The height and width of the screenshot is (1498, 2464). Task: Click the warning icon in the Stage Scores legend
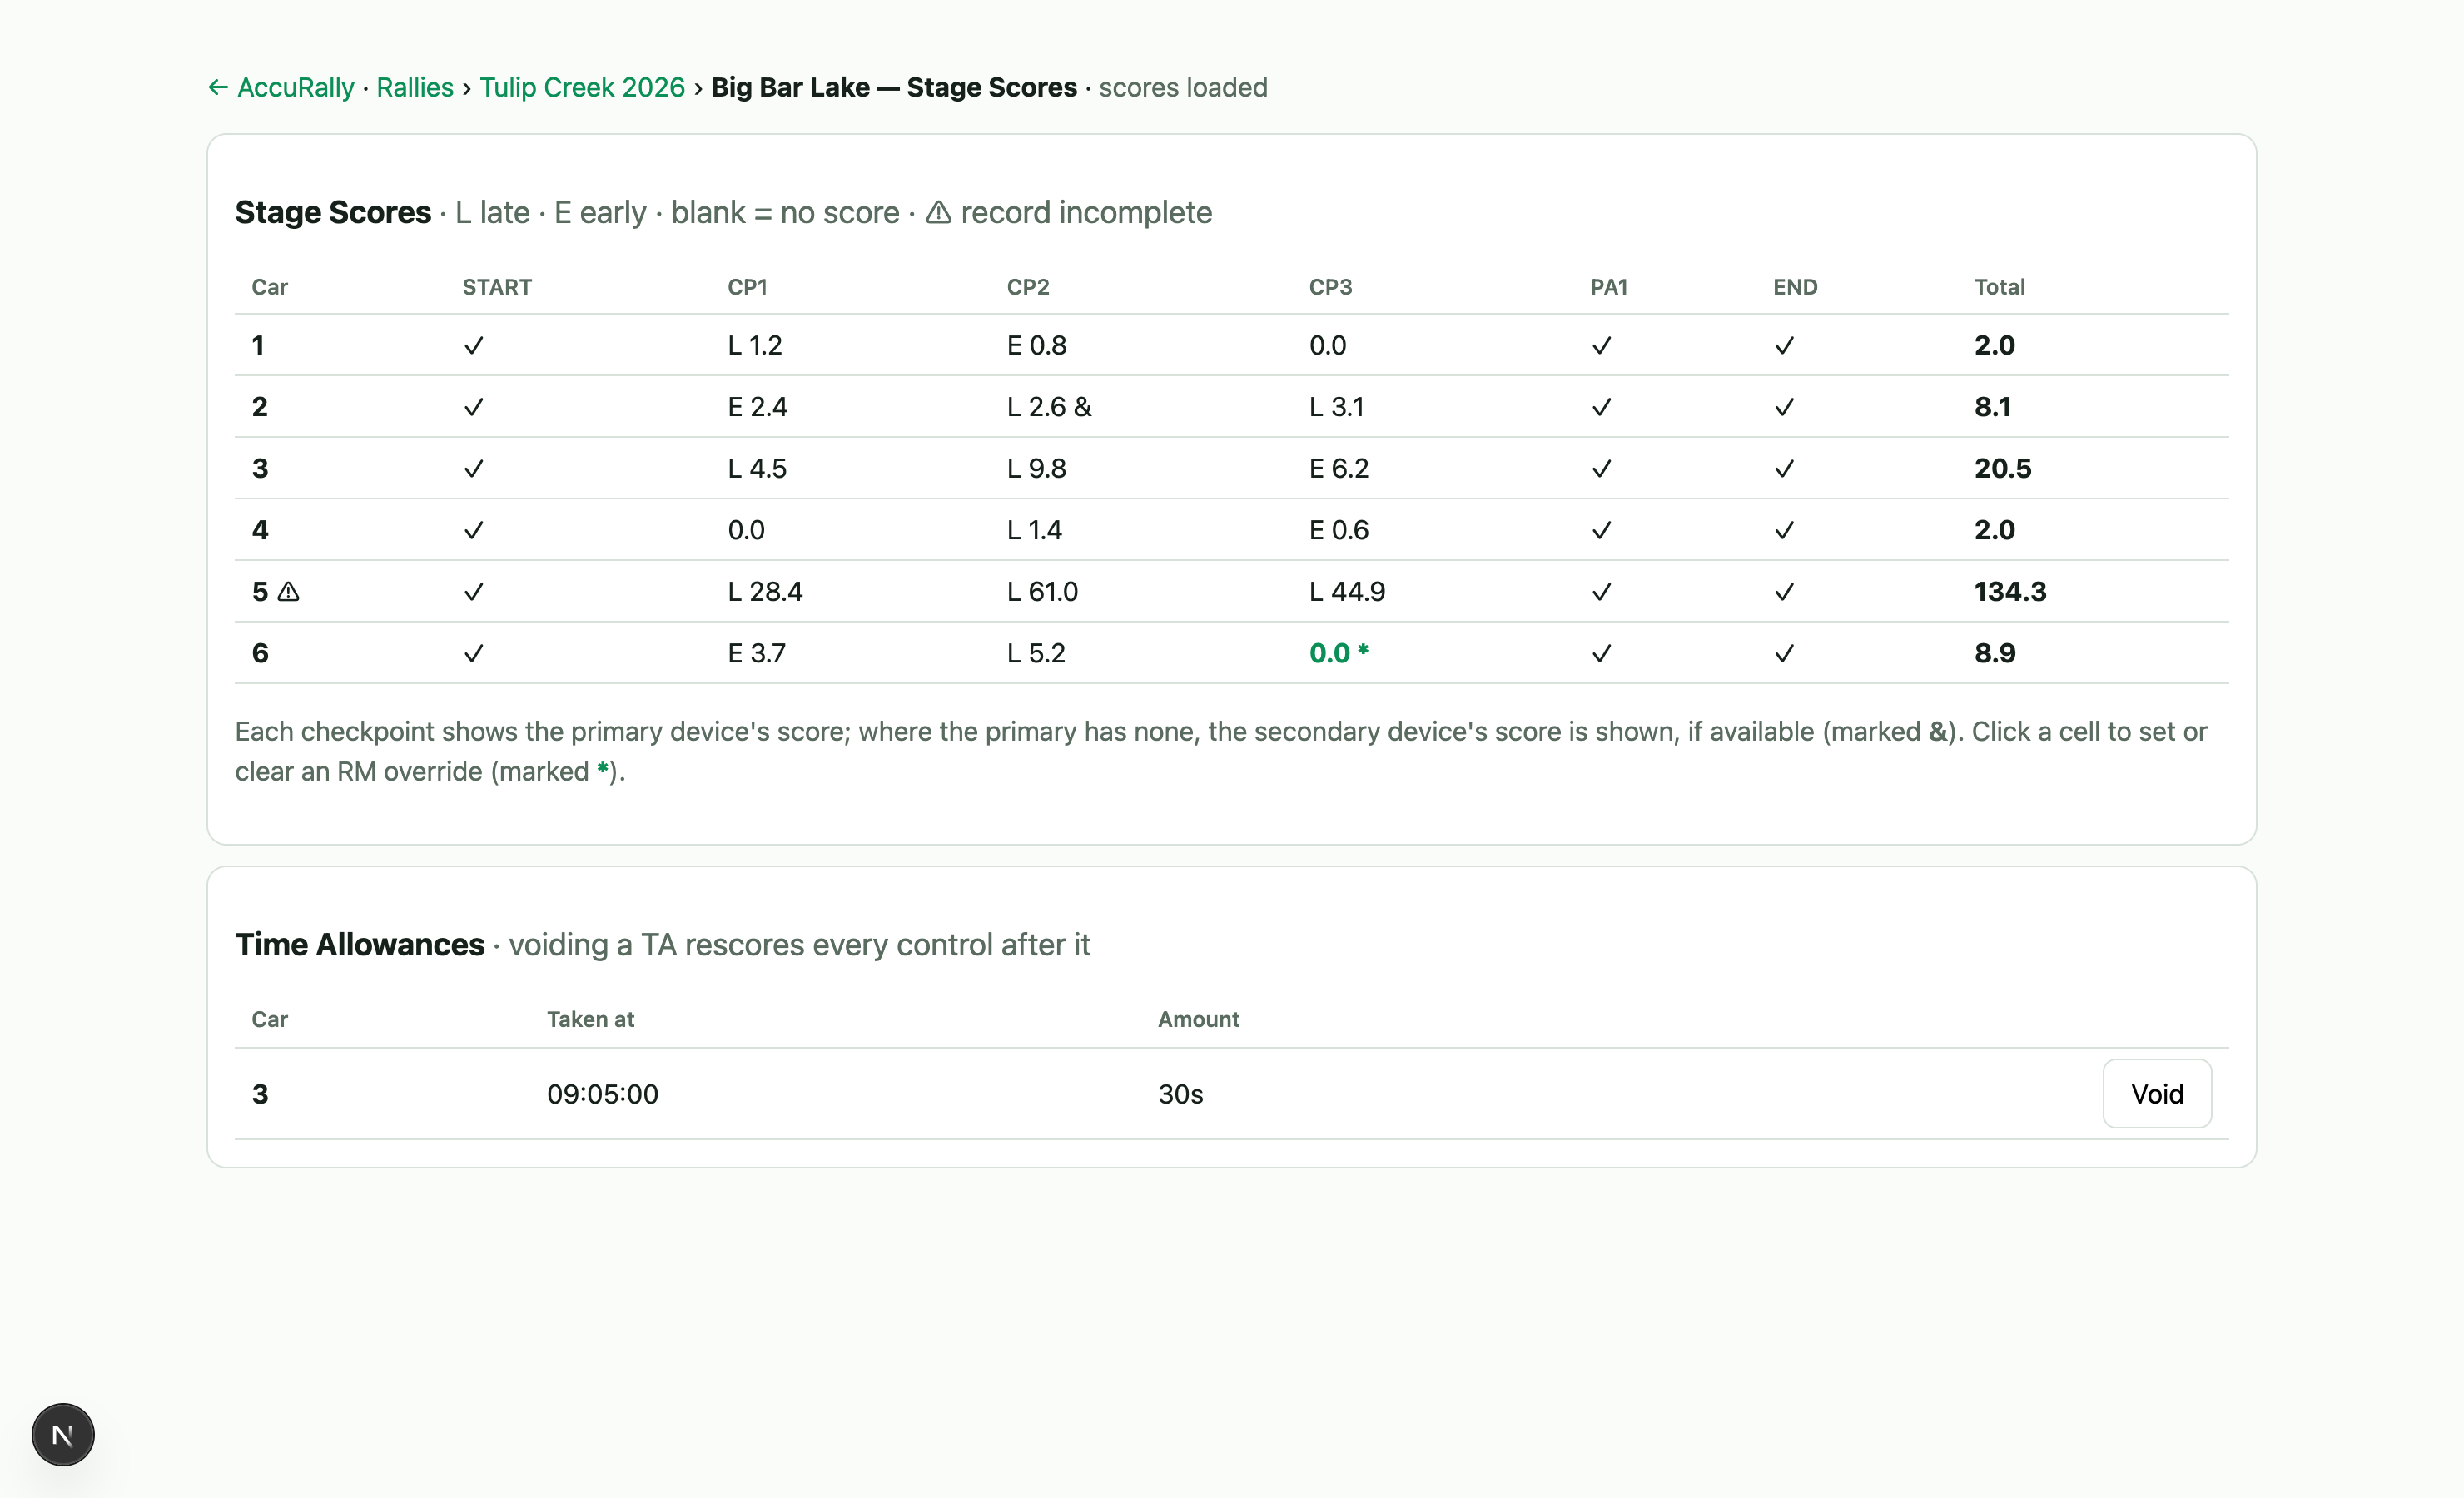click(938, 212)
